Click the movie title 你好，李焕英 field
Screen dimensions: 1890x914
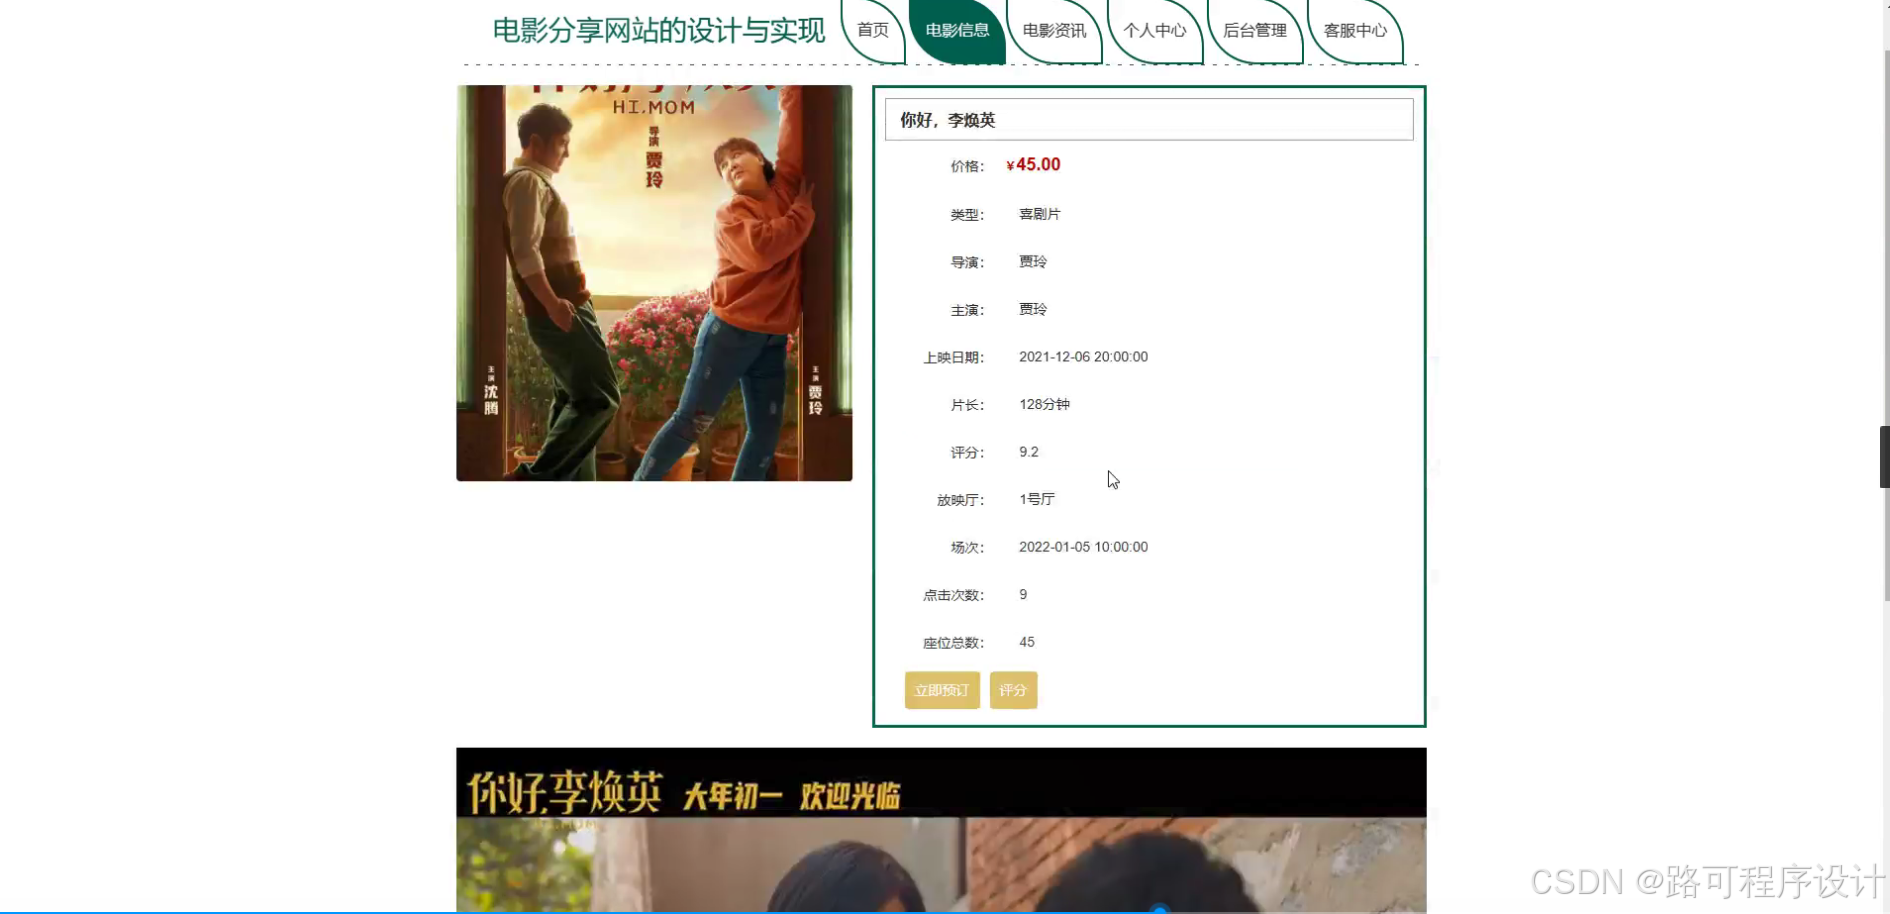(x=1149, y=120)
